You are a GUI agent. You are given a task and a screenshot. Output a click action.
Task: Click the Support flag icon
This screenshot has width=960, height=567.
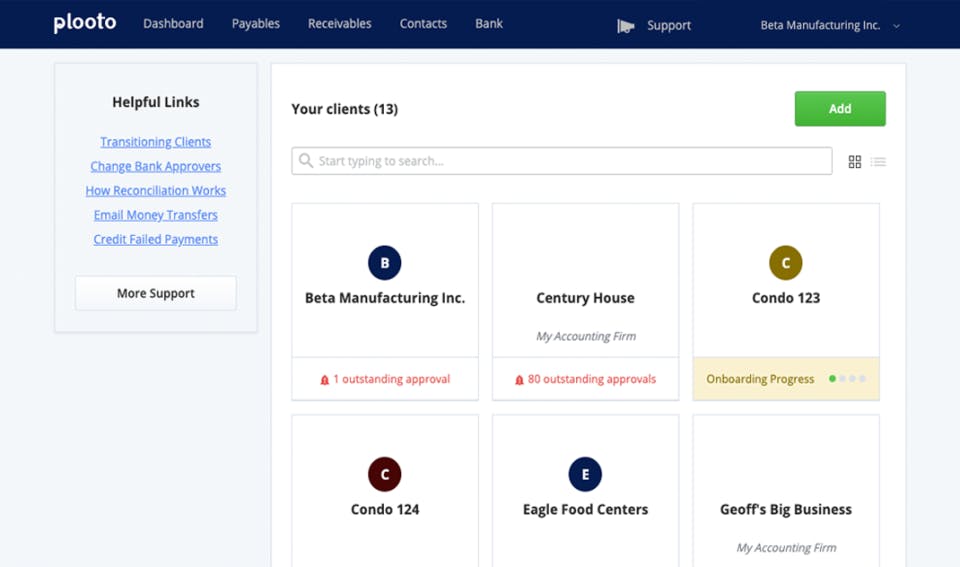pos(625,26)
